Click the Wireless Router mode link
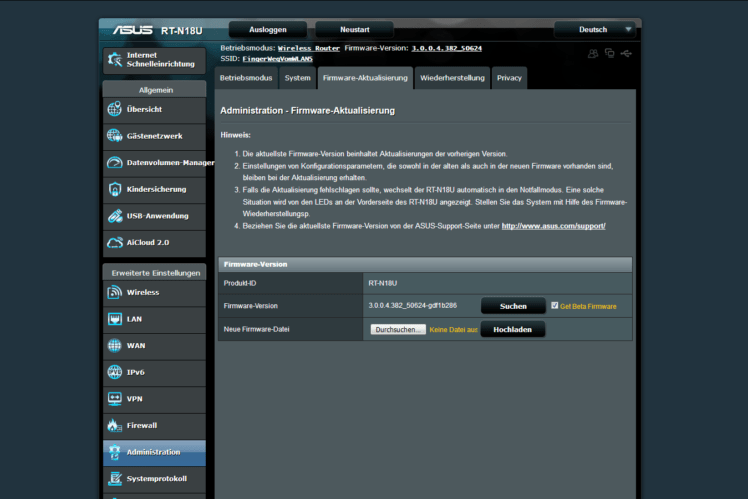748x499 pixels. pyautogui.click(x=309, y=48)
